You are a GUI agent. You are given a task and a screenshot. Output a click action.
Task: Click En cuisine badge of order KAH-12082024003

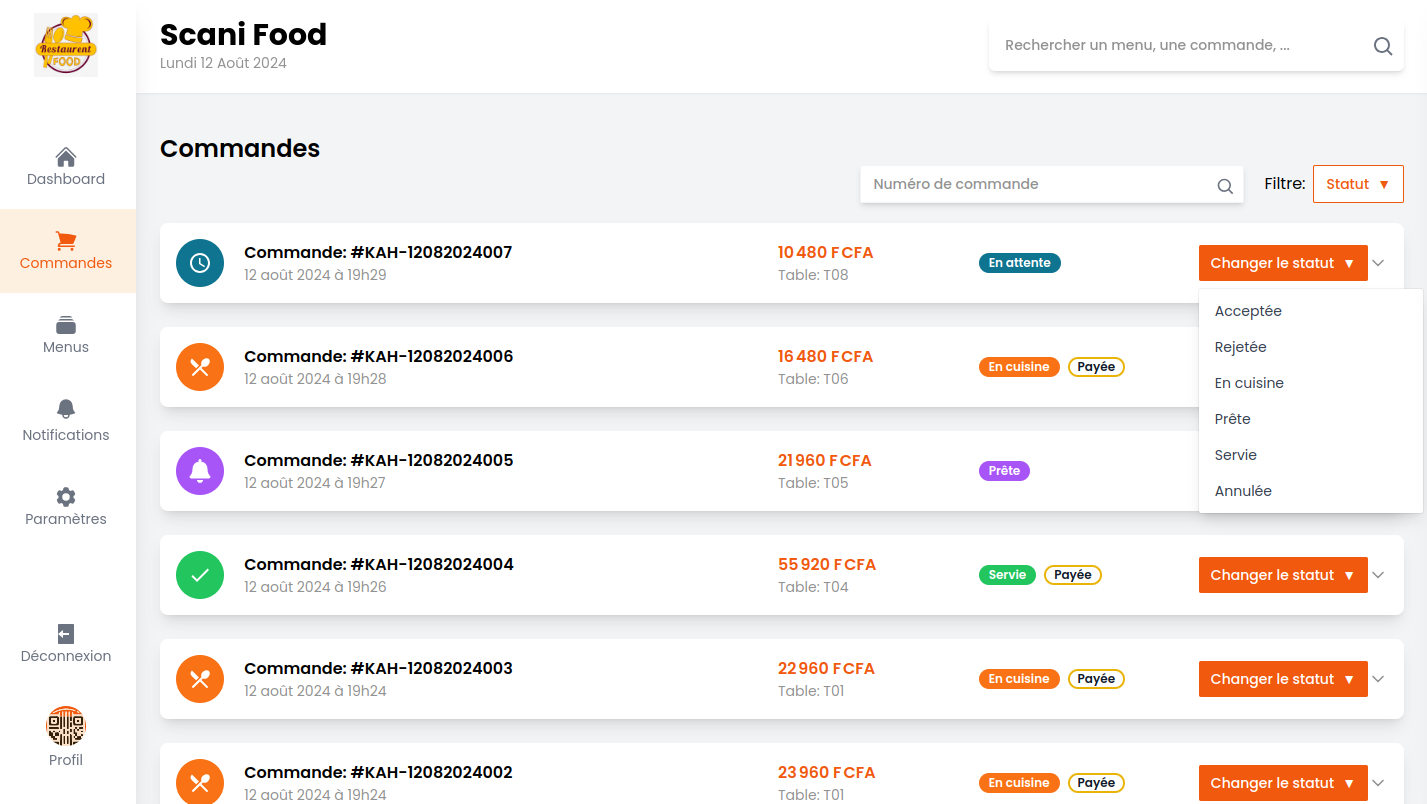1019,679
